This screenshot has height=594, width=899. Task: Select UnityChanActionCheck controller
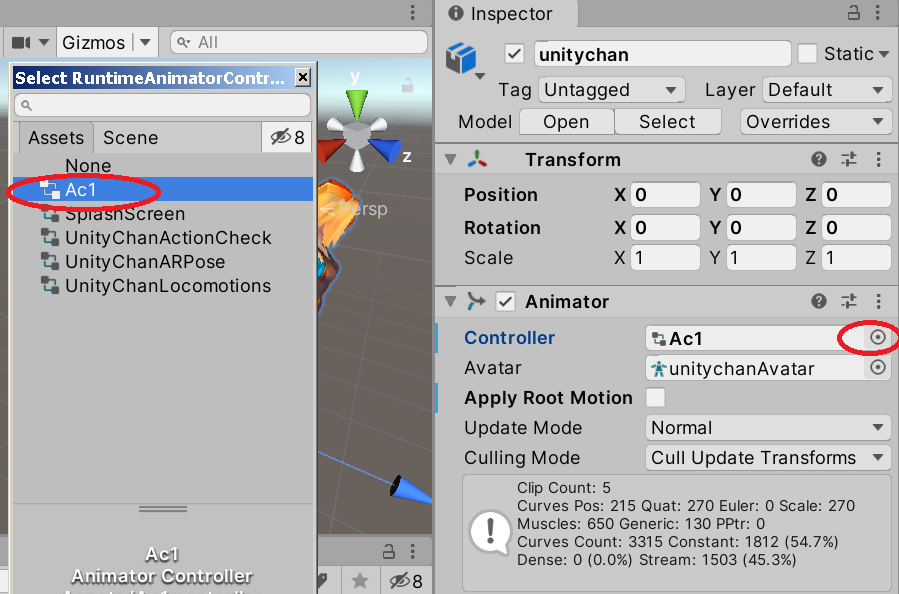click(162, 237)
